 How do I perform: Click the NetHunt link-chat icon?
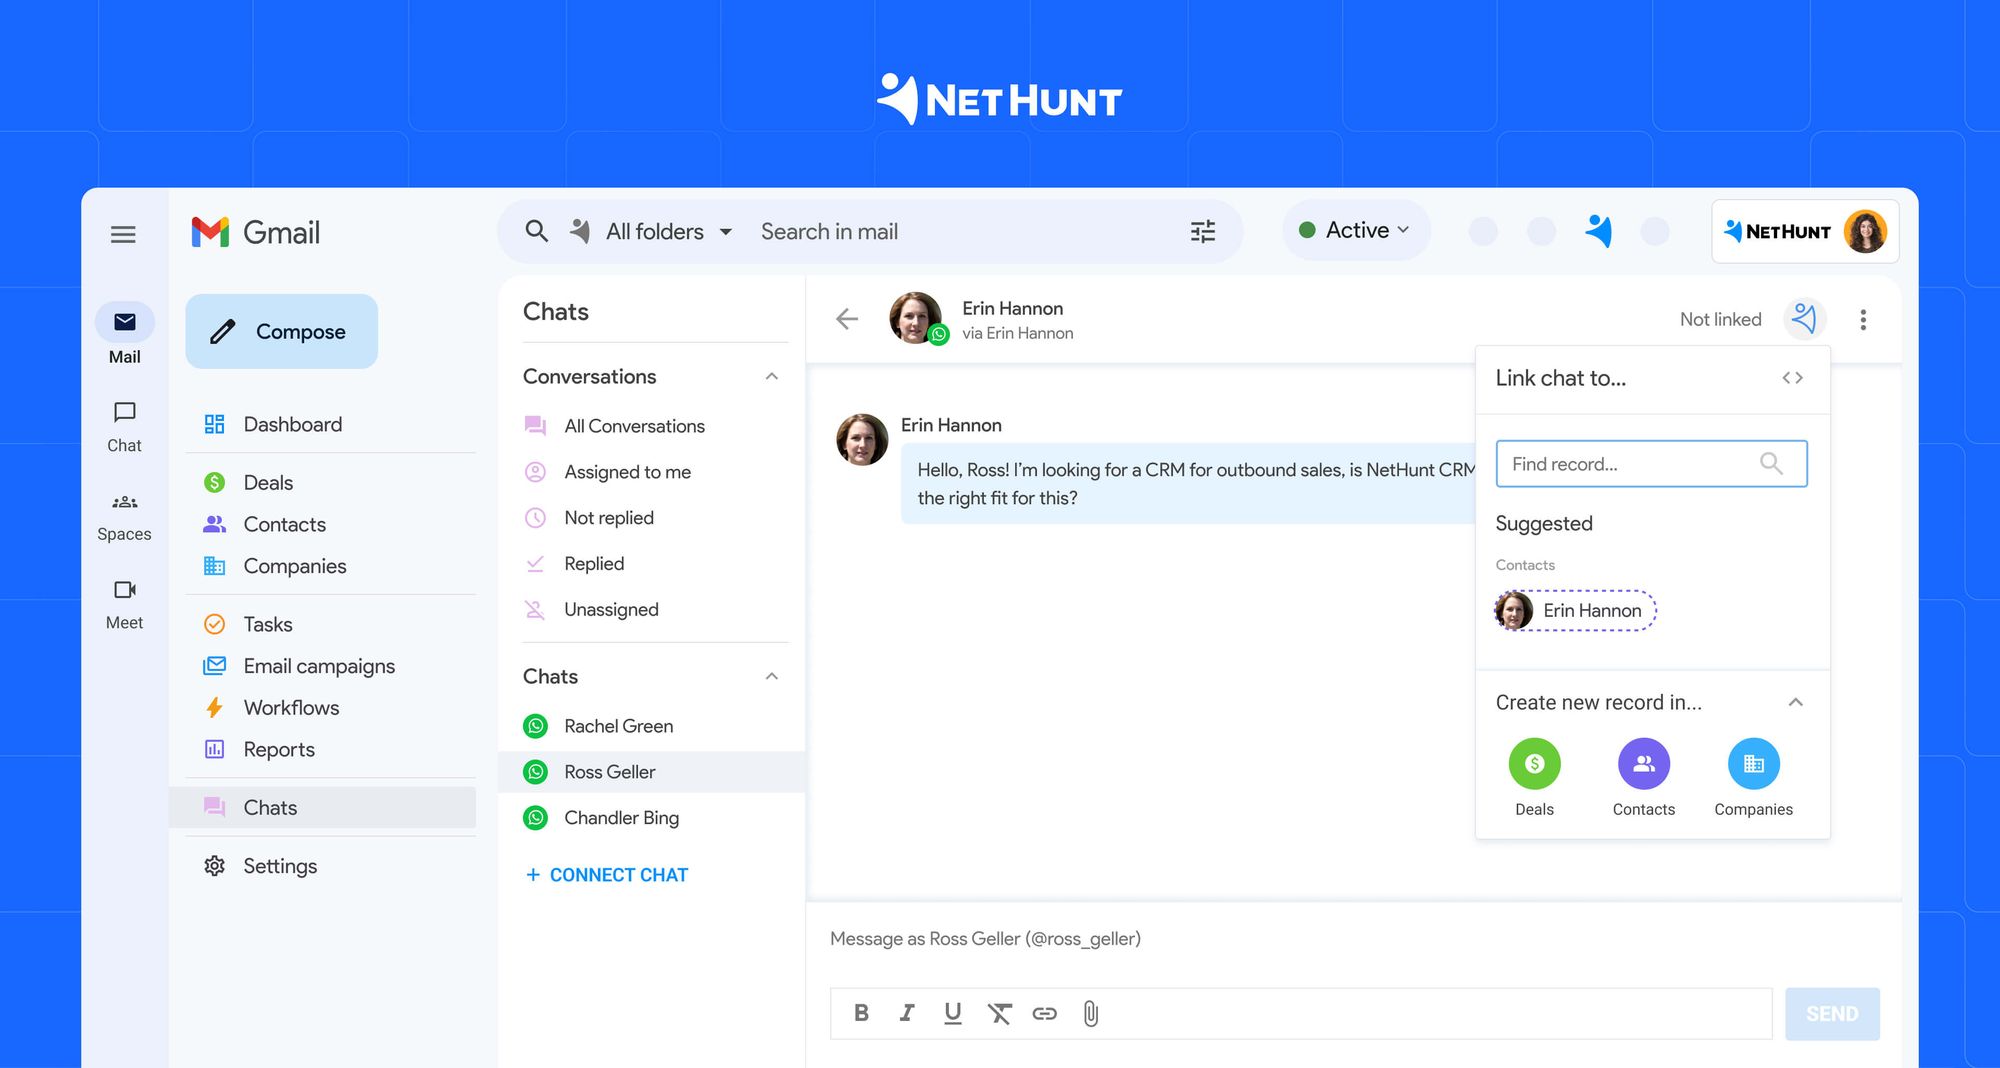pyautogui.click(x=1805, y=319)
